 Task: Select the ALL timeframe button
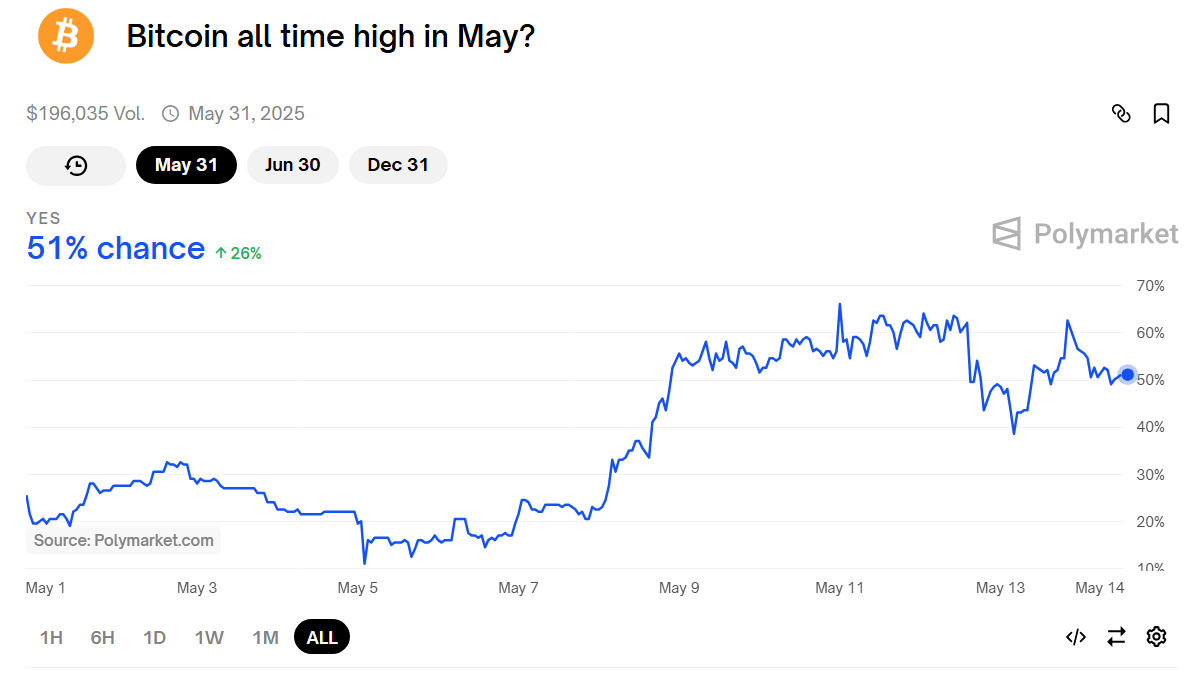click(322, 637)
